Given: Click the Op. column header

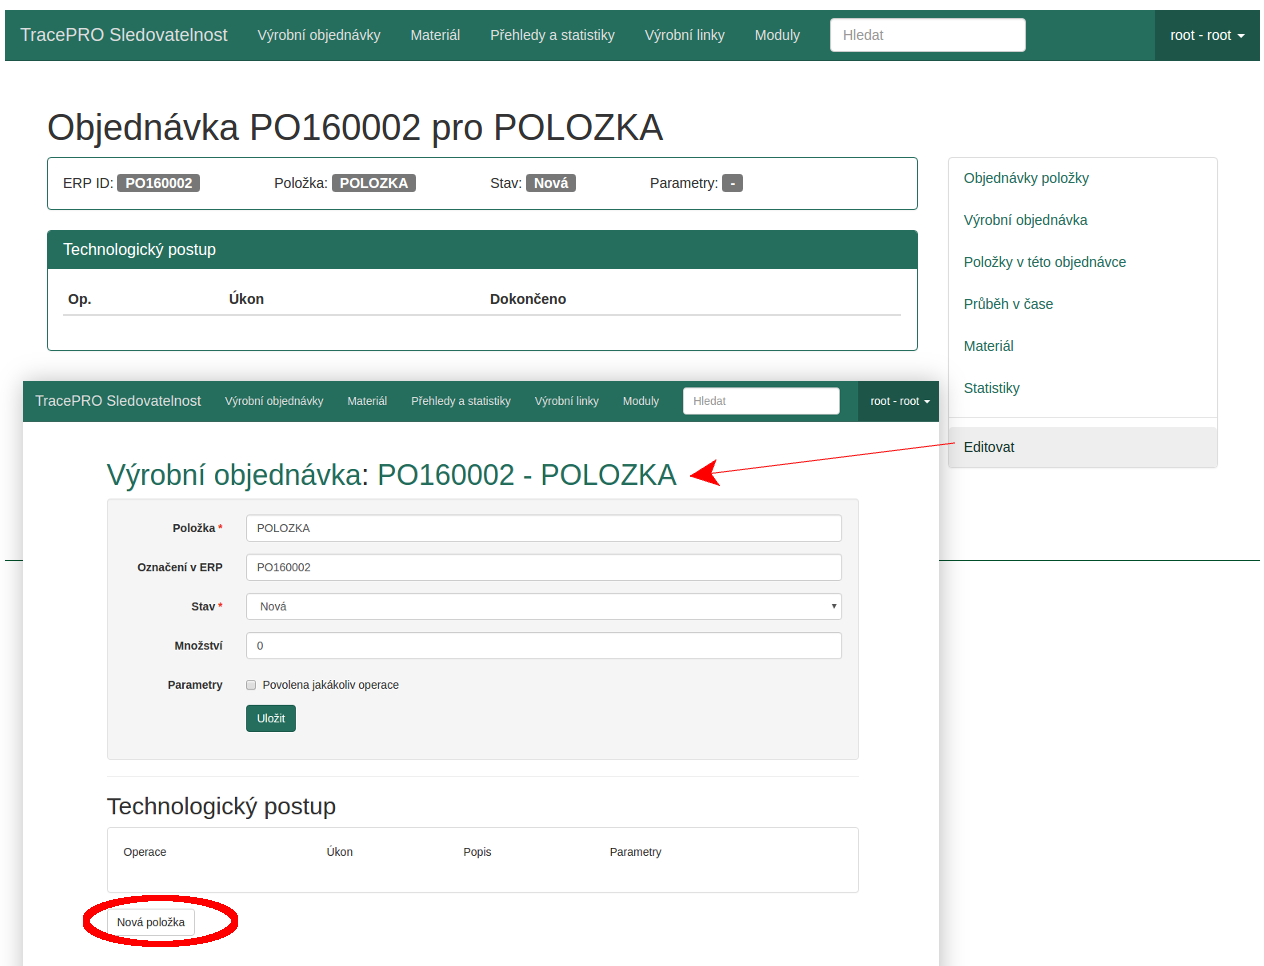Looking at the screenshot, I should 80,299.
